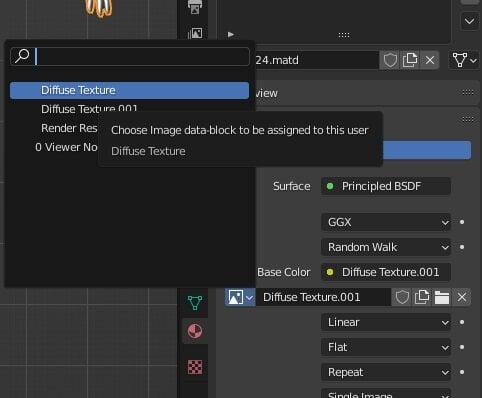This screenshot has height=398, width=482.
Task: Open the Surface Principled BSDF selector
Action: [386, 186]
